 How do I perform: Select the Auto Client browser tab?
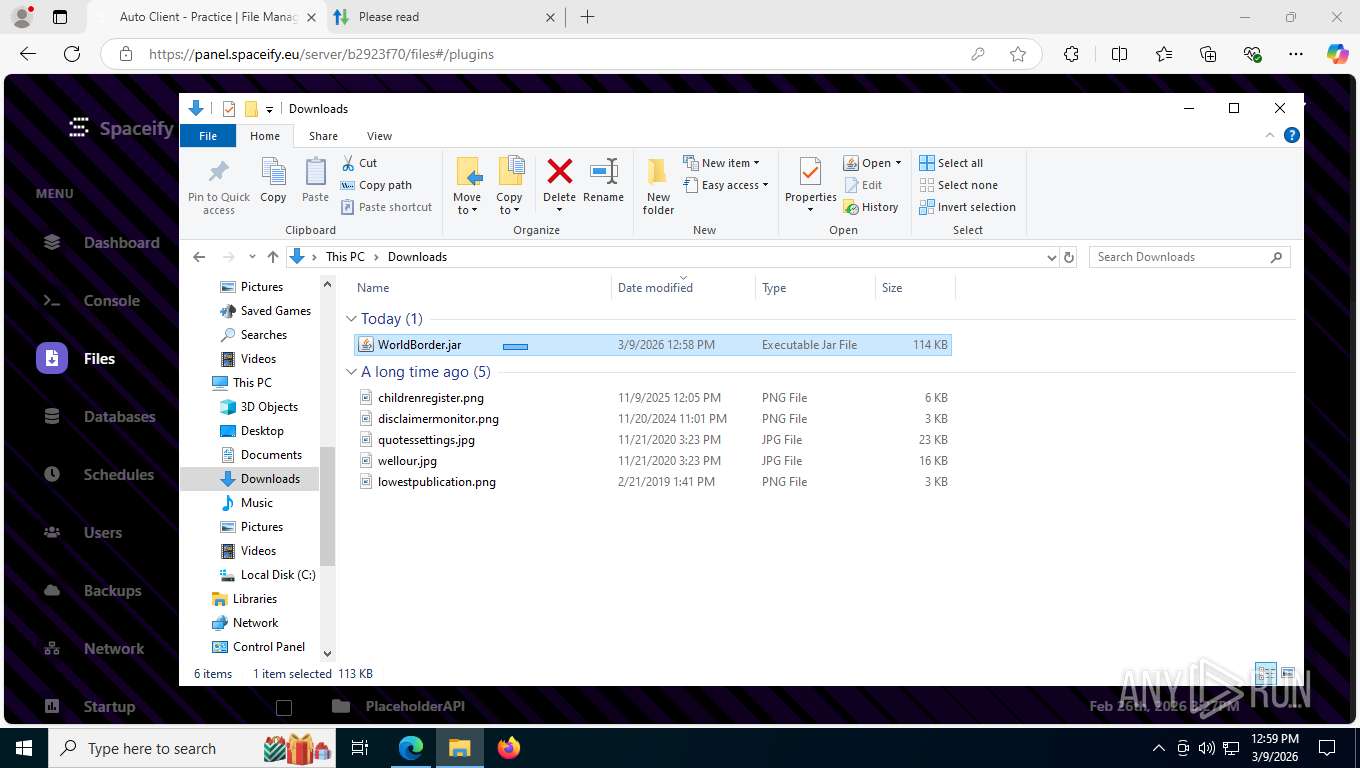coord(208,17)
